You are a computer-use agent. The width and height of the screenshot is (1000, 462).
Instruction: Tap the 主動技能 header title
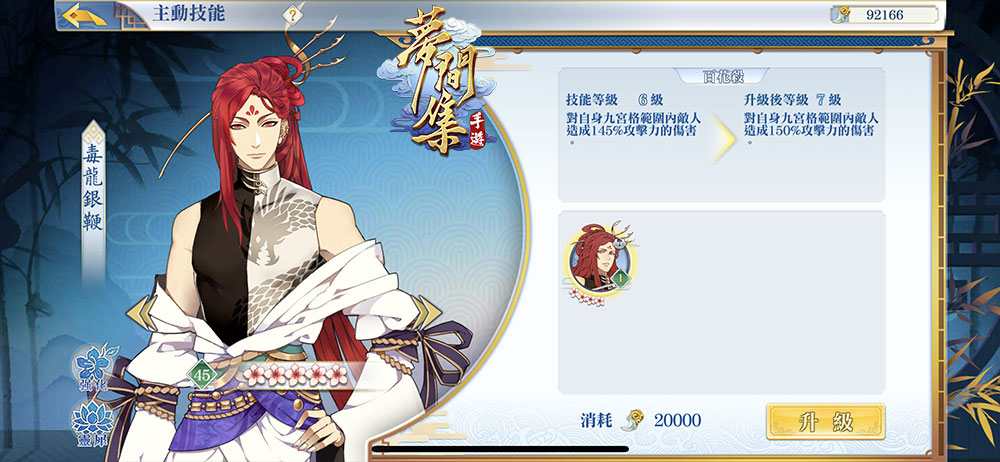point(189,13)
